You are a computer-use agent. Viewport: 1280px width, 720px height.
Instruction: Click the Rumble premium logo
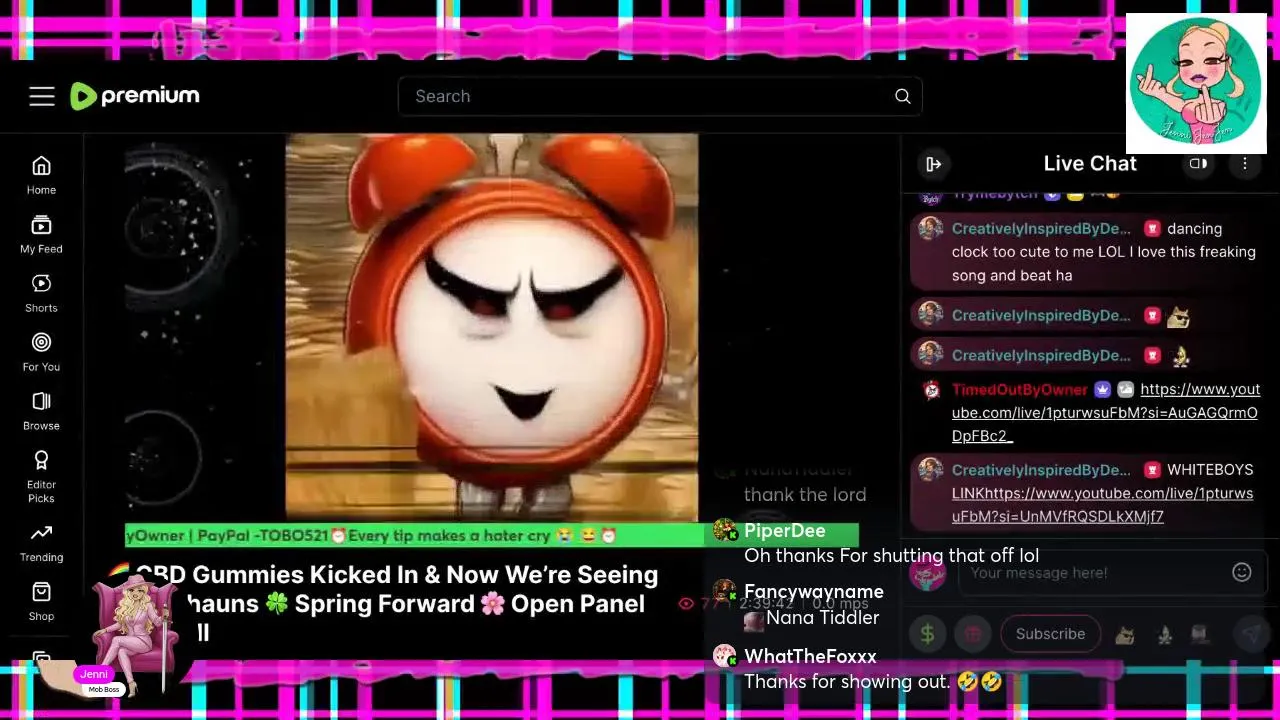[x=135, y=96]
